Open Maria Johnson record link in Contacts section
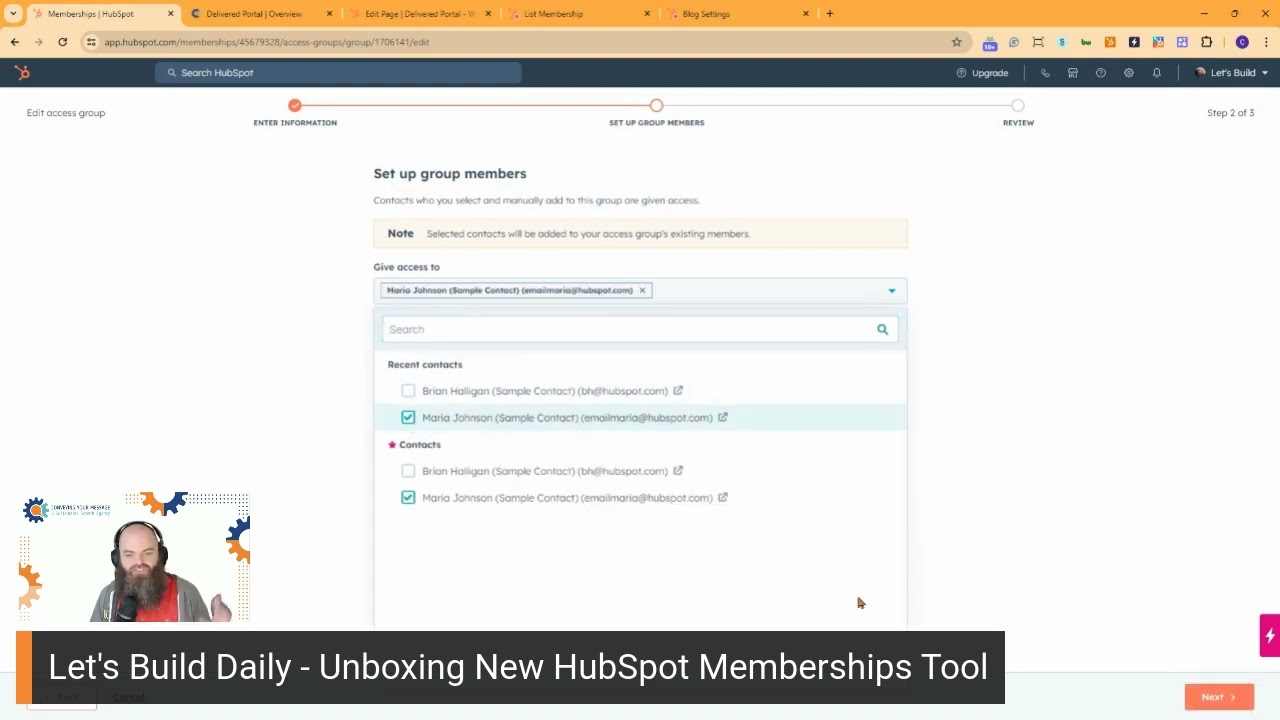Image resolution: width=1280 pixels, height=720 pixels. tap(723, 497)
